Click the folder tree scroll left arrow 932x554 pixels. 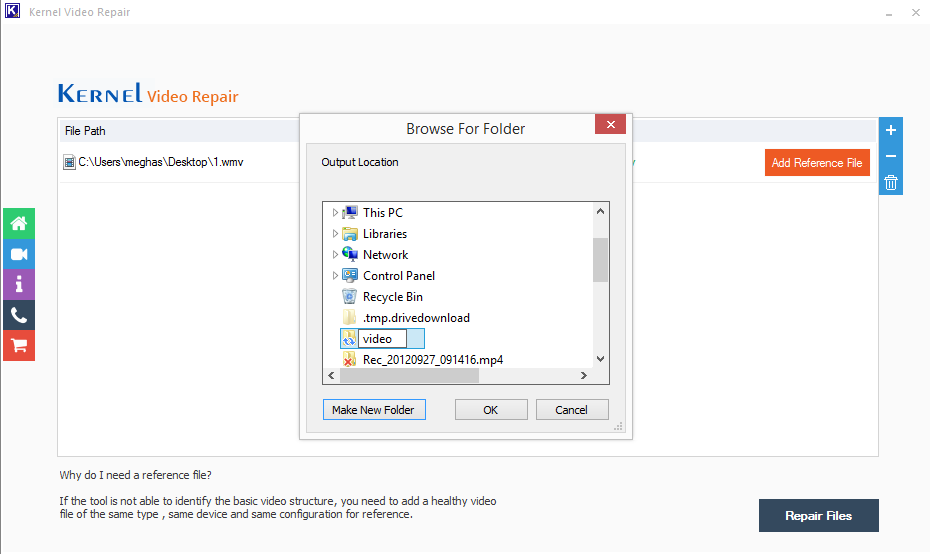pyautogui.click(x=331, y=376)
